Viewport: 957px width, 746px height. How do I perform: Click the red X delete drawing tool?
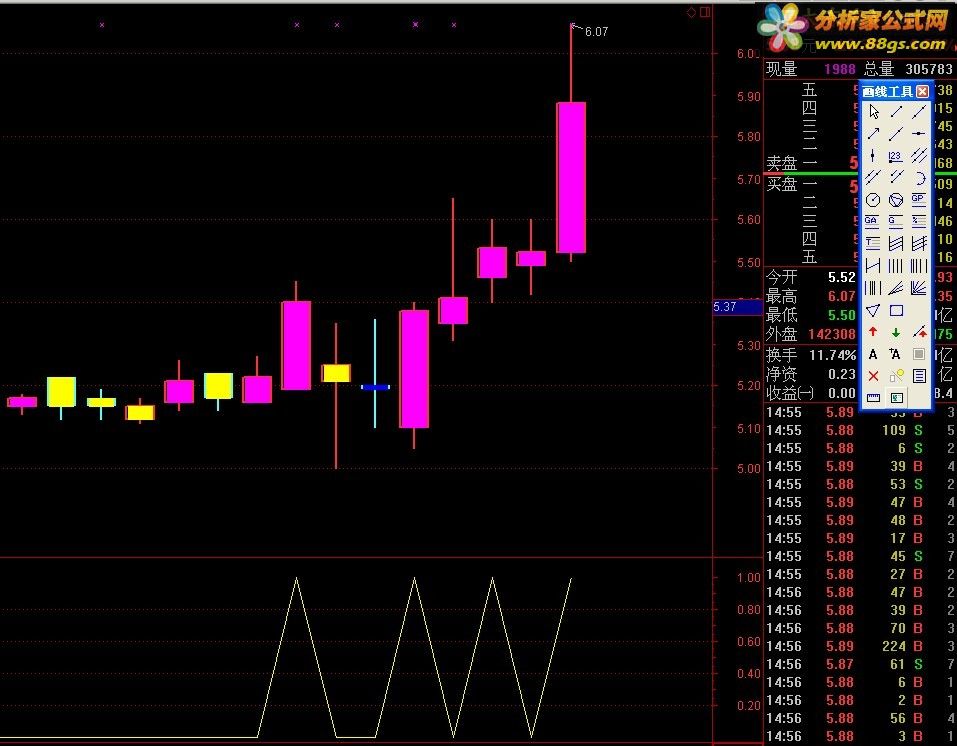point(873,376)
